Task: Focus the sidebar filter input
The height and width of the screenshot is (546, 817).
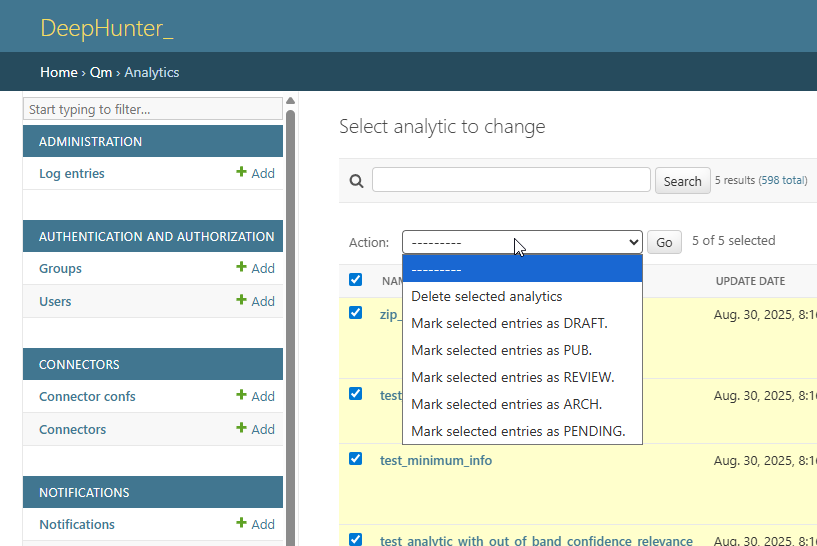Action: (x=153, y=109)
